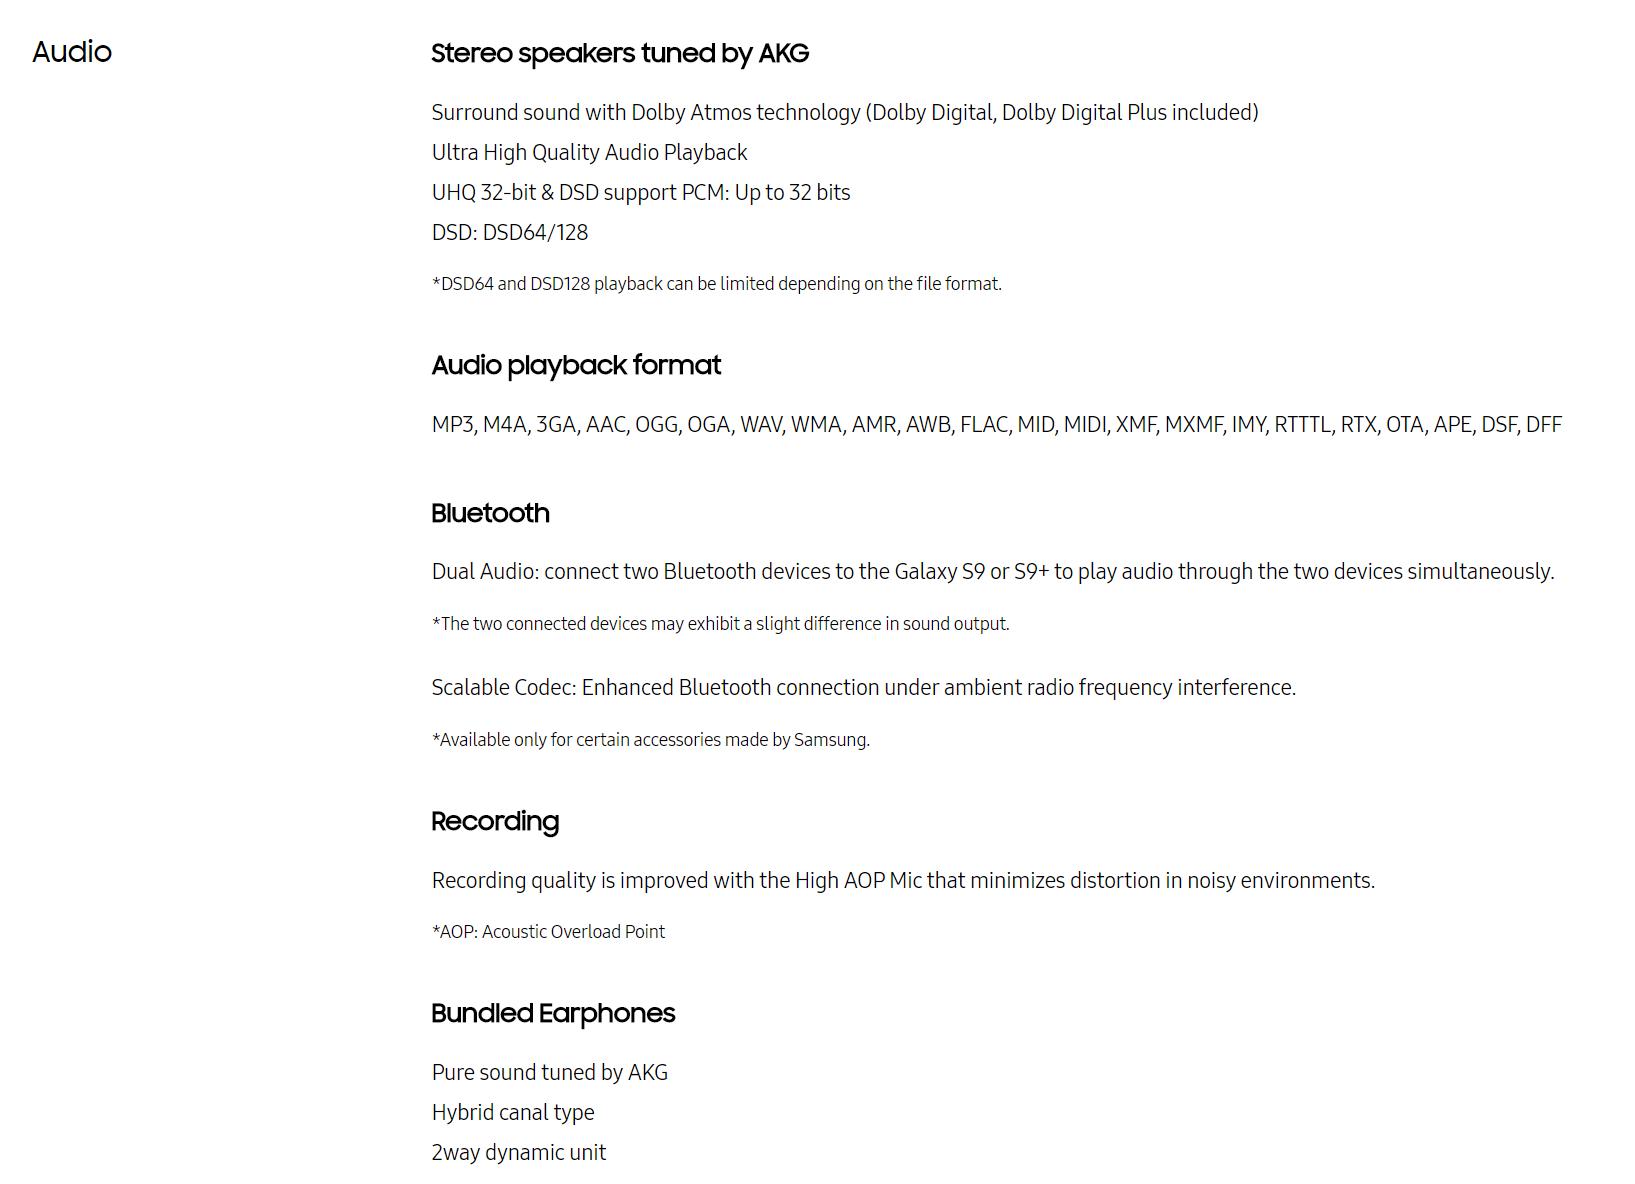Click the Dual Audio description line
This screenshot has width=1635, height=1184.
(x=992, y=571)
